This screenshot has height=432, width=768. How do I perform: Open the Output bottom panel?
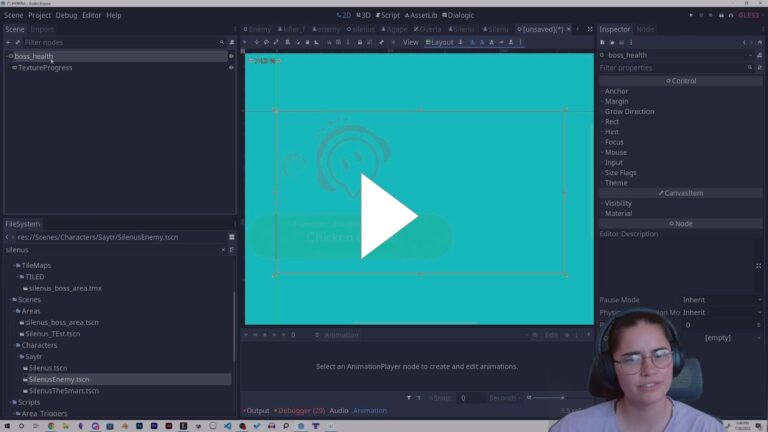click(257, 410)
